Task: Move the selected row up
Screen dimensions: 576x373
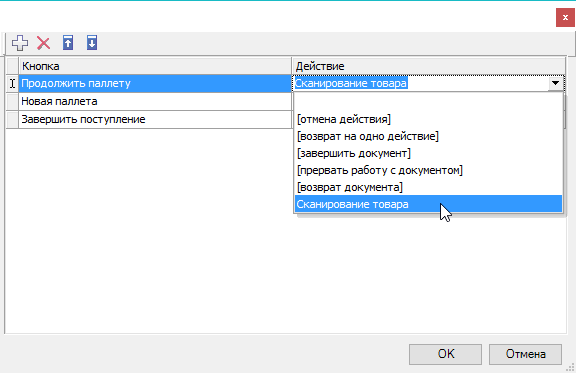Action: click(x=68, y=43)
